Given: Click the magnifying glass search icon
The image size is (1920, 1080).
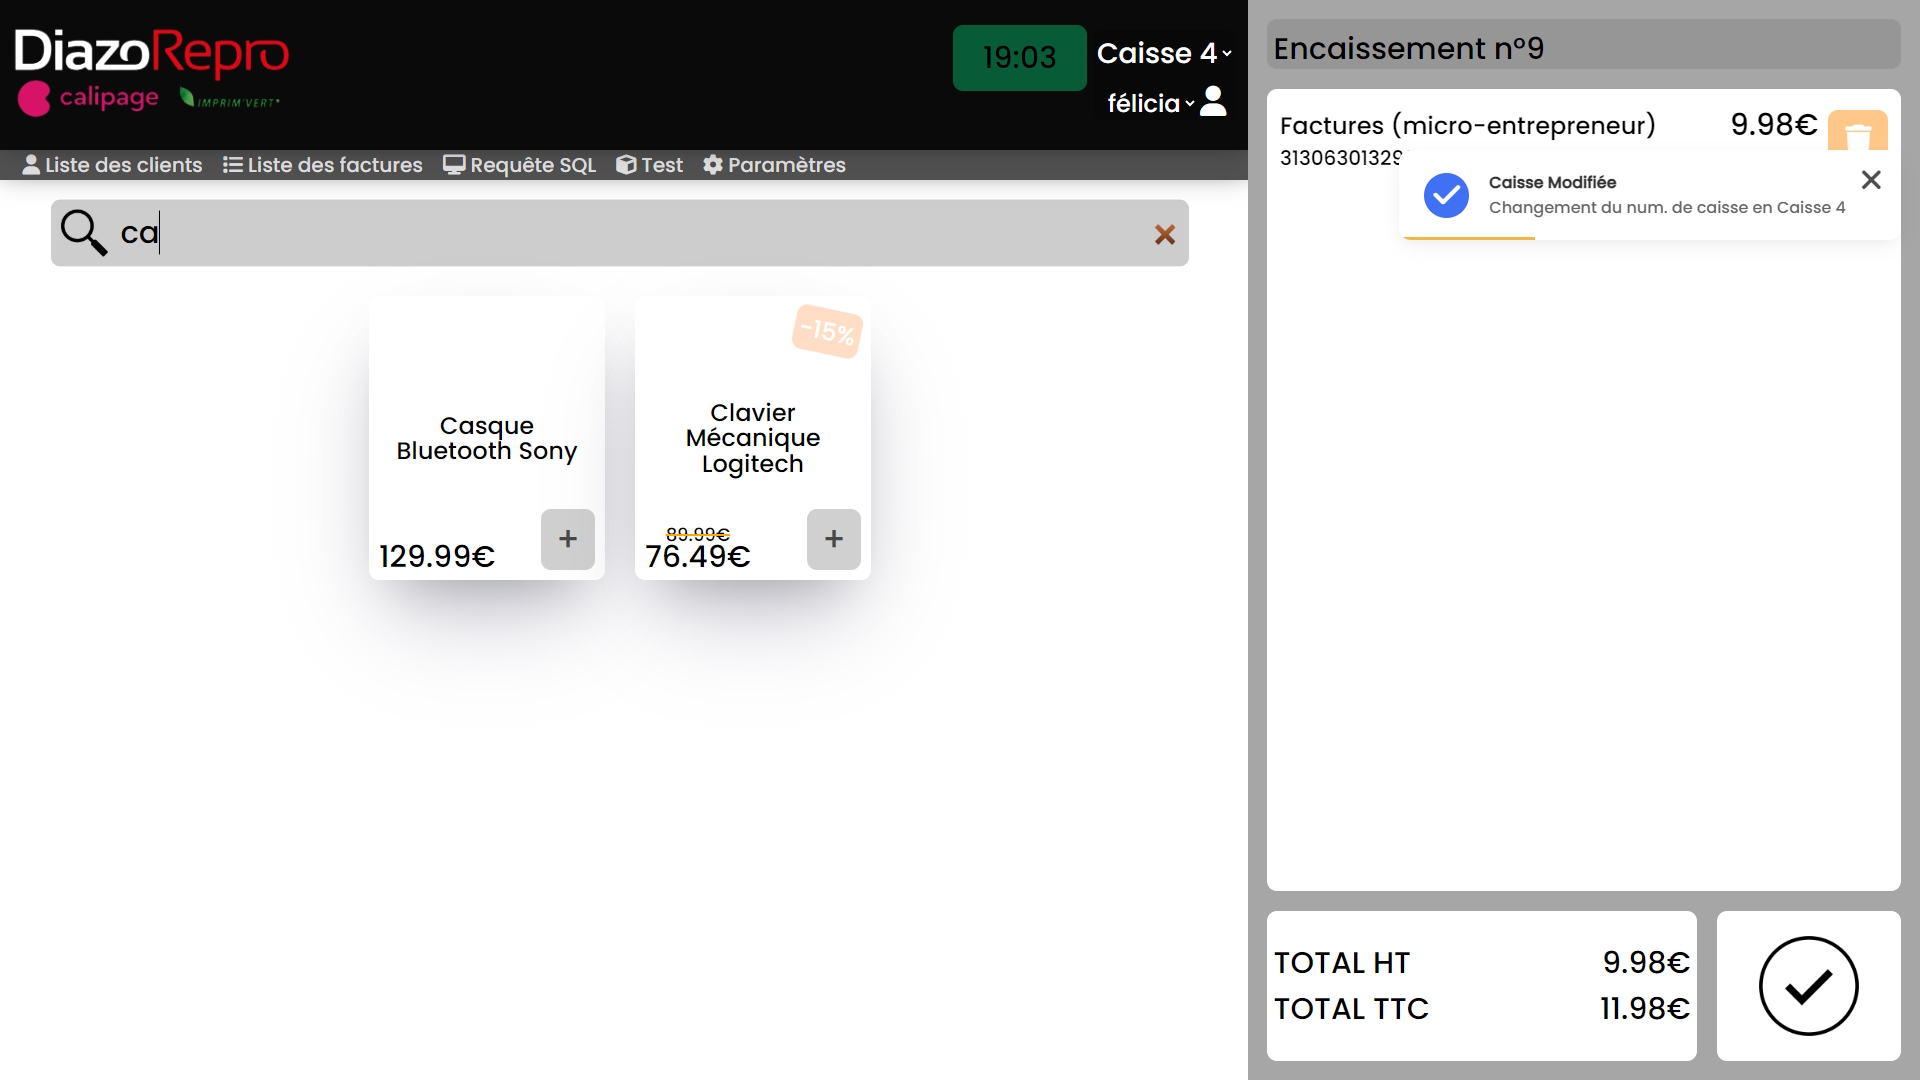Looking at the screenshot, I should click(x=83, y=232).
